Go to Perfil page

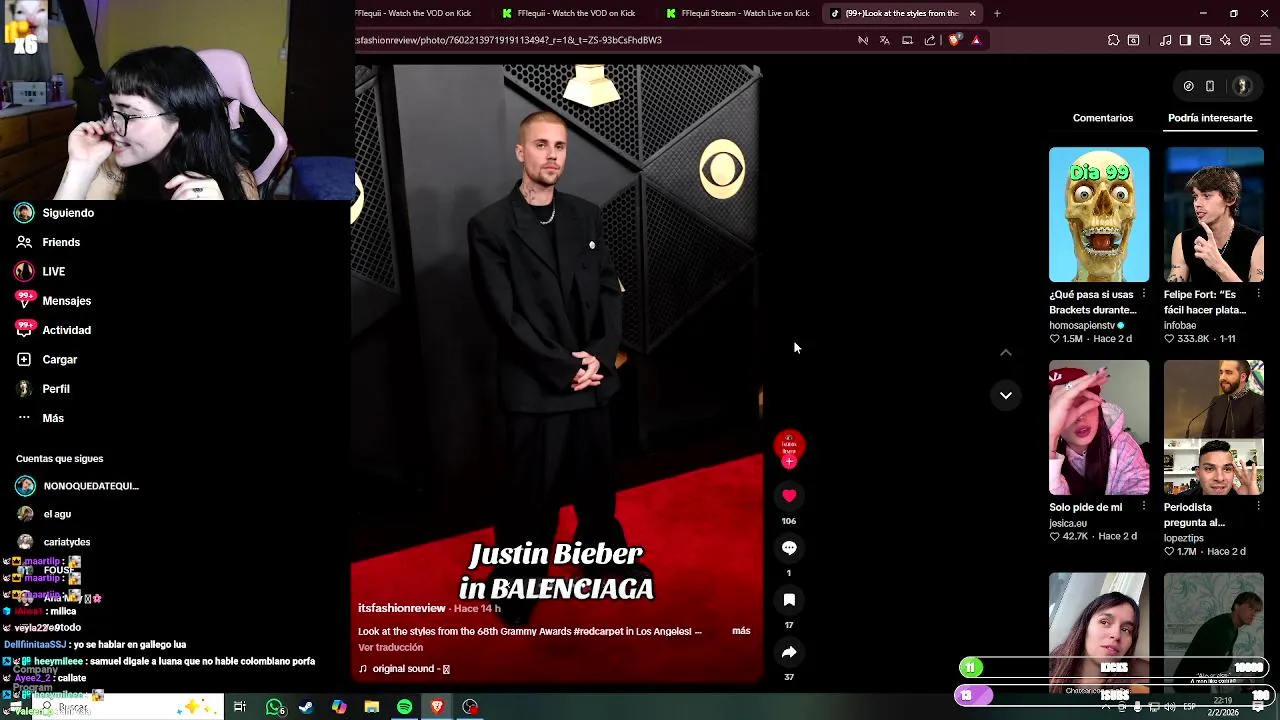pos(43,389)
